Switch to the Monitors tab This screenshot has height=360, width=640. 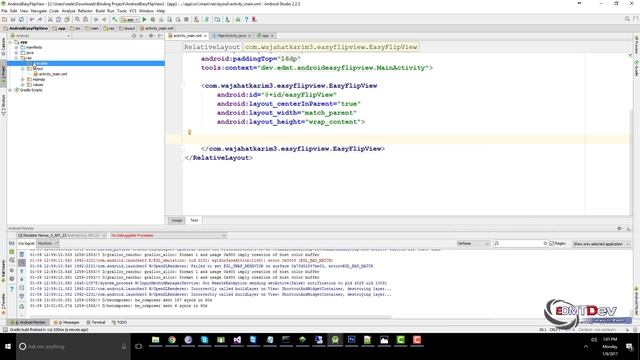(x=47, y=244)
